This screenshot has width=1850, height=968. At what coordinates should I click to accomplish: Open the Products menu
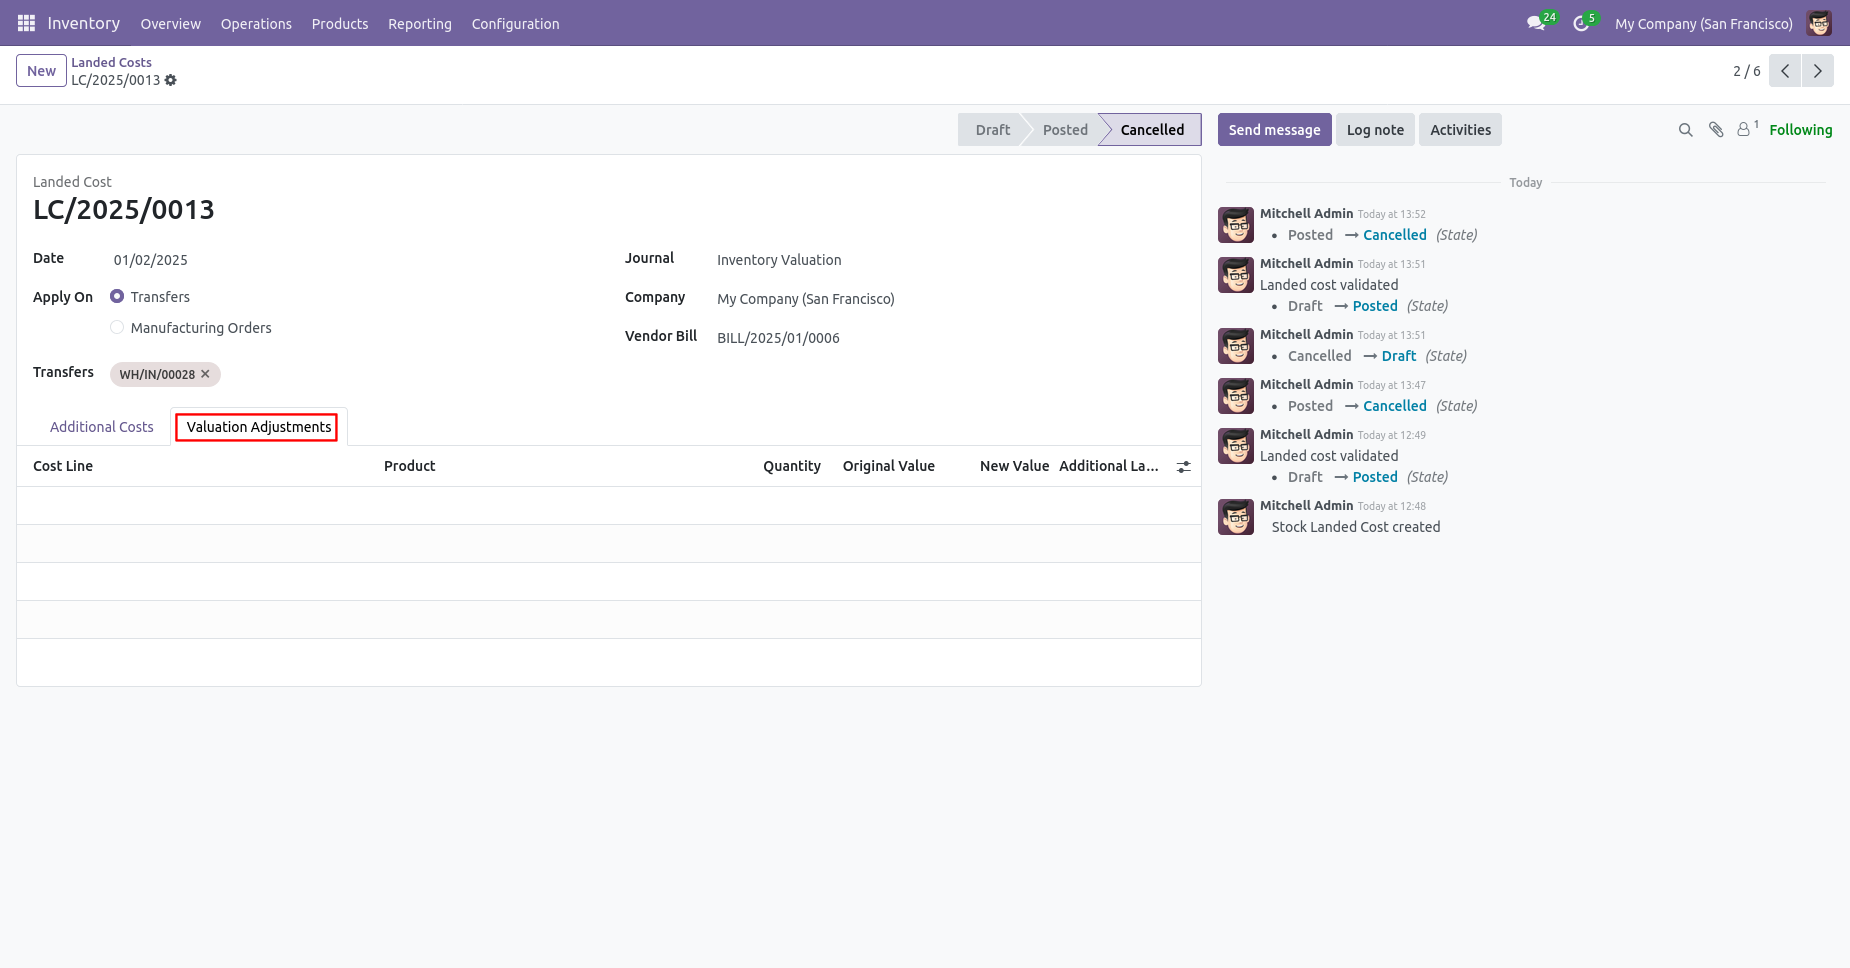point(340,24)
